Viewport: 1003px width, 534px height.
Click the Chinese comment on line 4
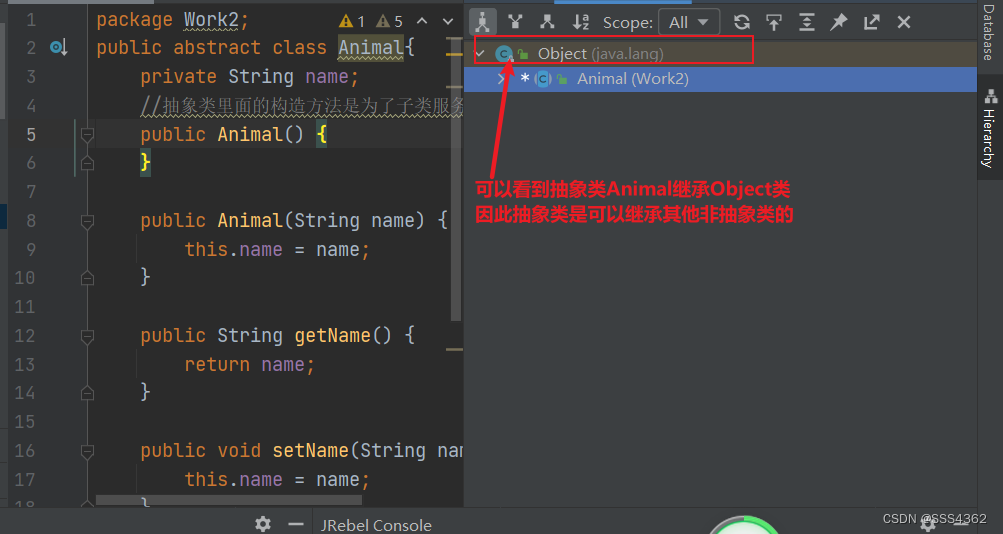point(302,106)
